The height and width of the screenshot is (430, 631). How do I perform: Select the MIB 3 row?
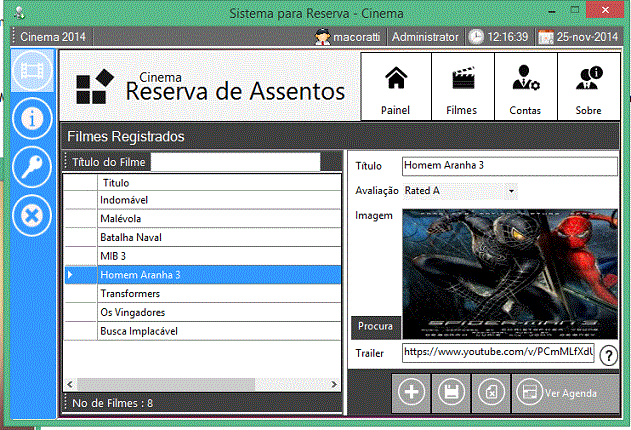tap(202, 256)
